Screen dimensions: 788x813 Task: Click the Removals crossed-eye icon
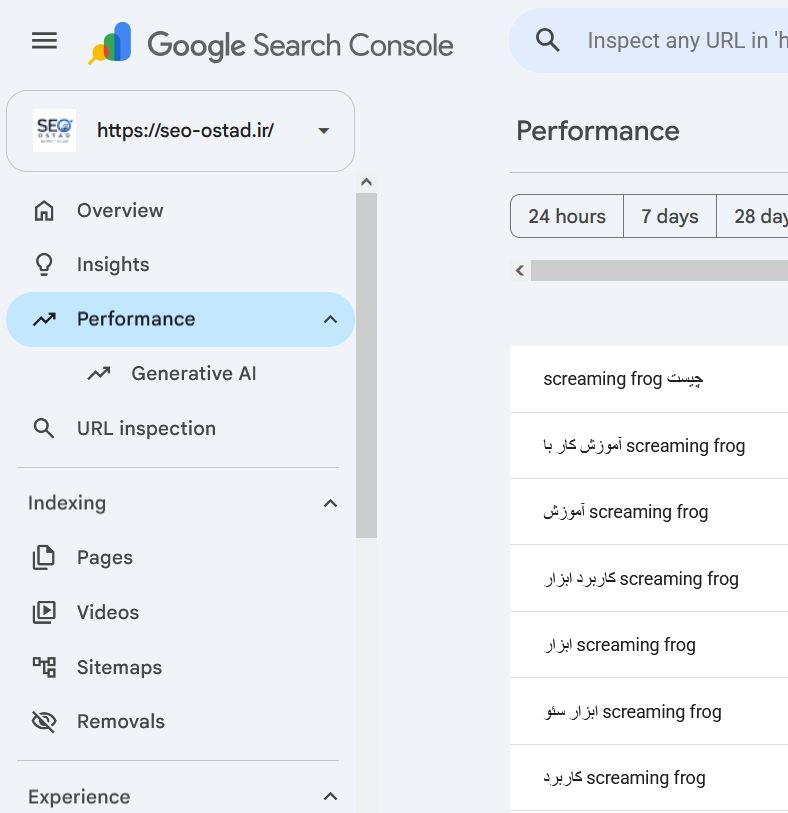click(44, 721)
